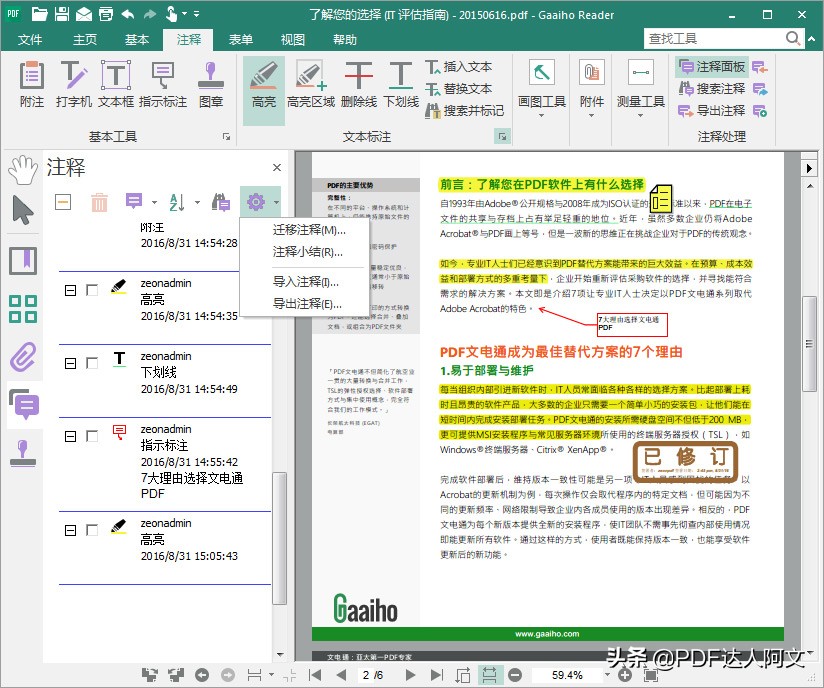Select the 删除线 strikethrough tool
The height and width of the screenshot is (688, 824).
click(x=358, y=84)
